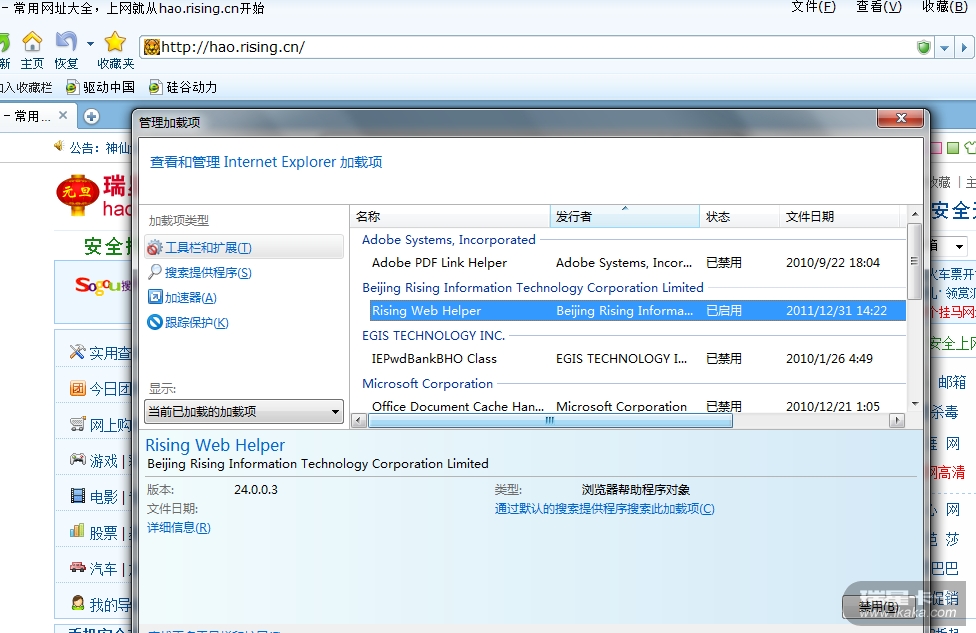Select IEPwdBankBHO Class row
The height and width of the screenshot is (633, 976).
637,359
